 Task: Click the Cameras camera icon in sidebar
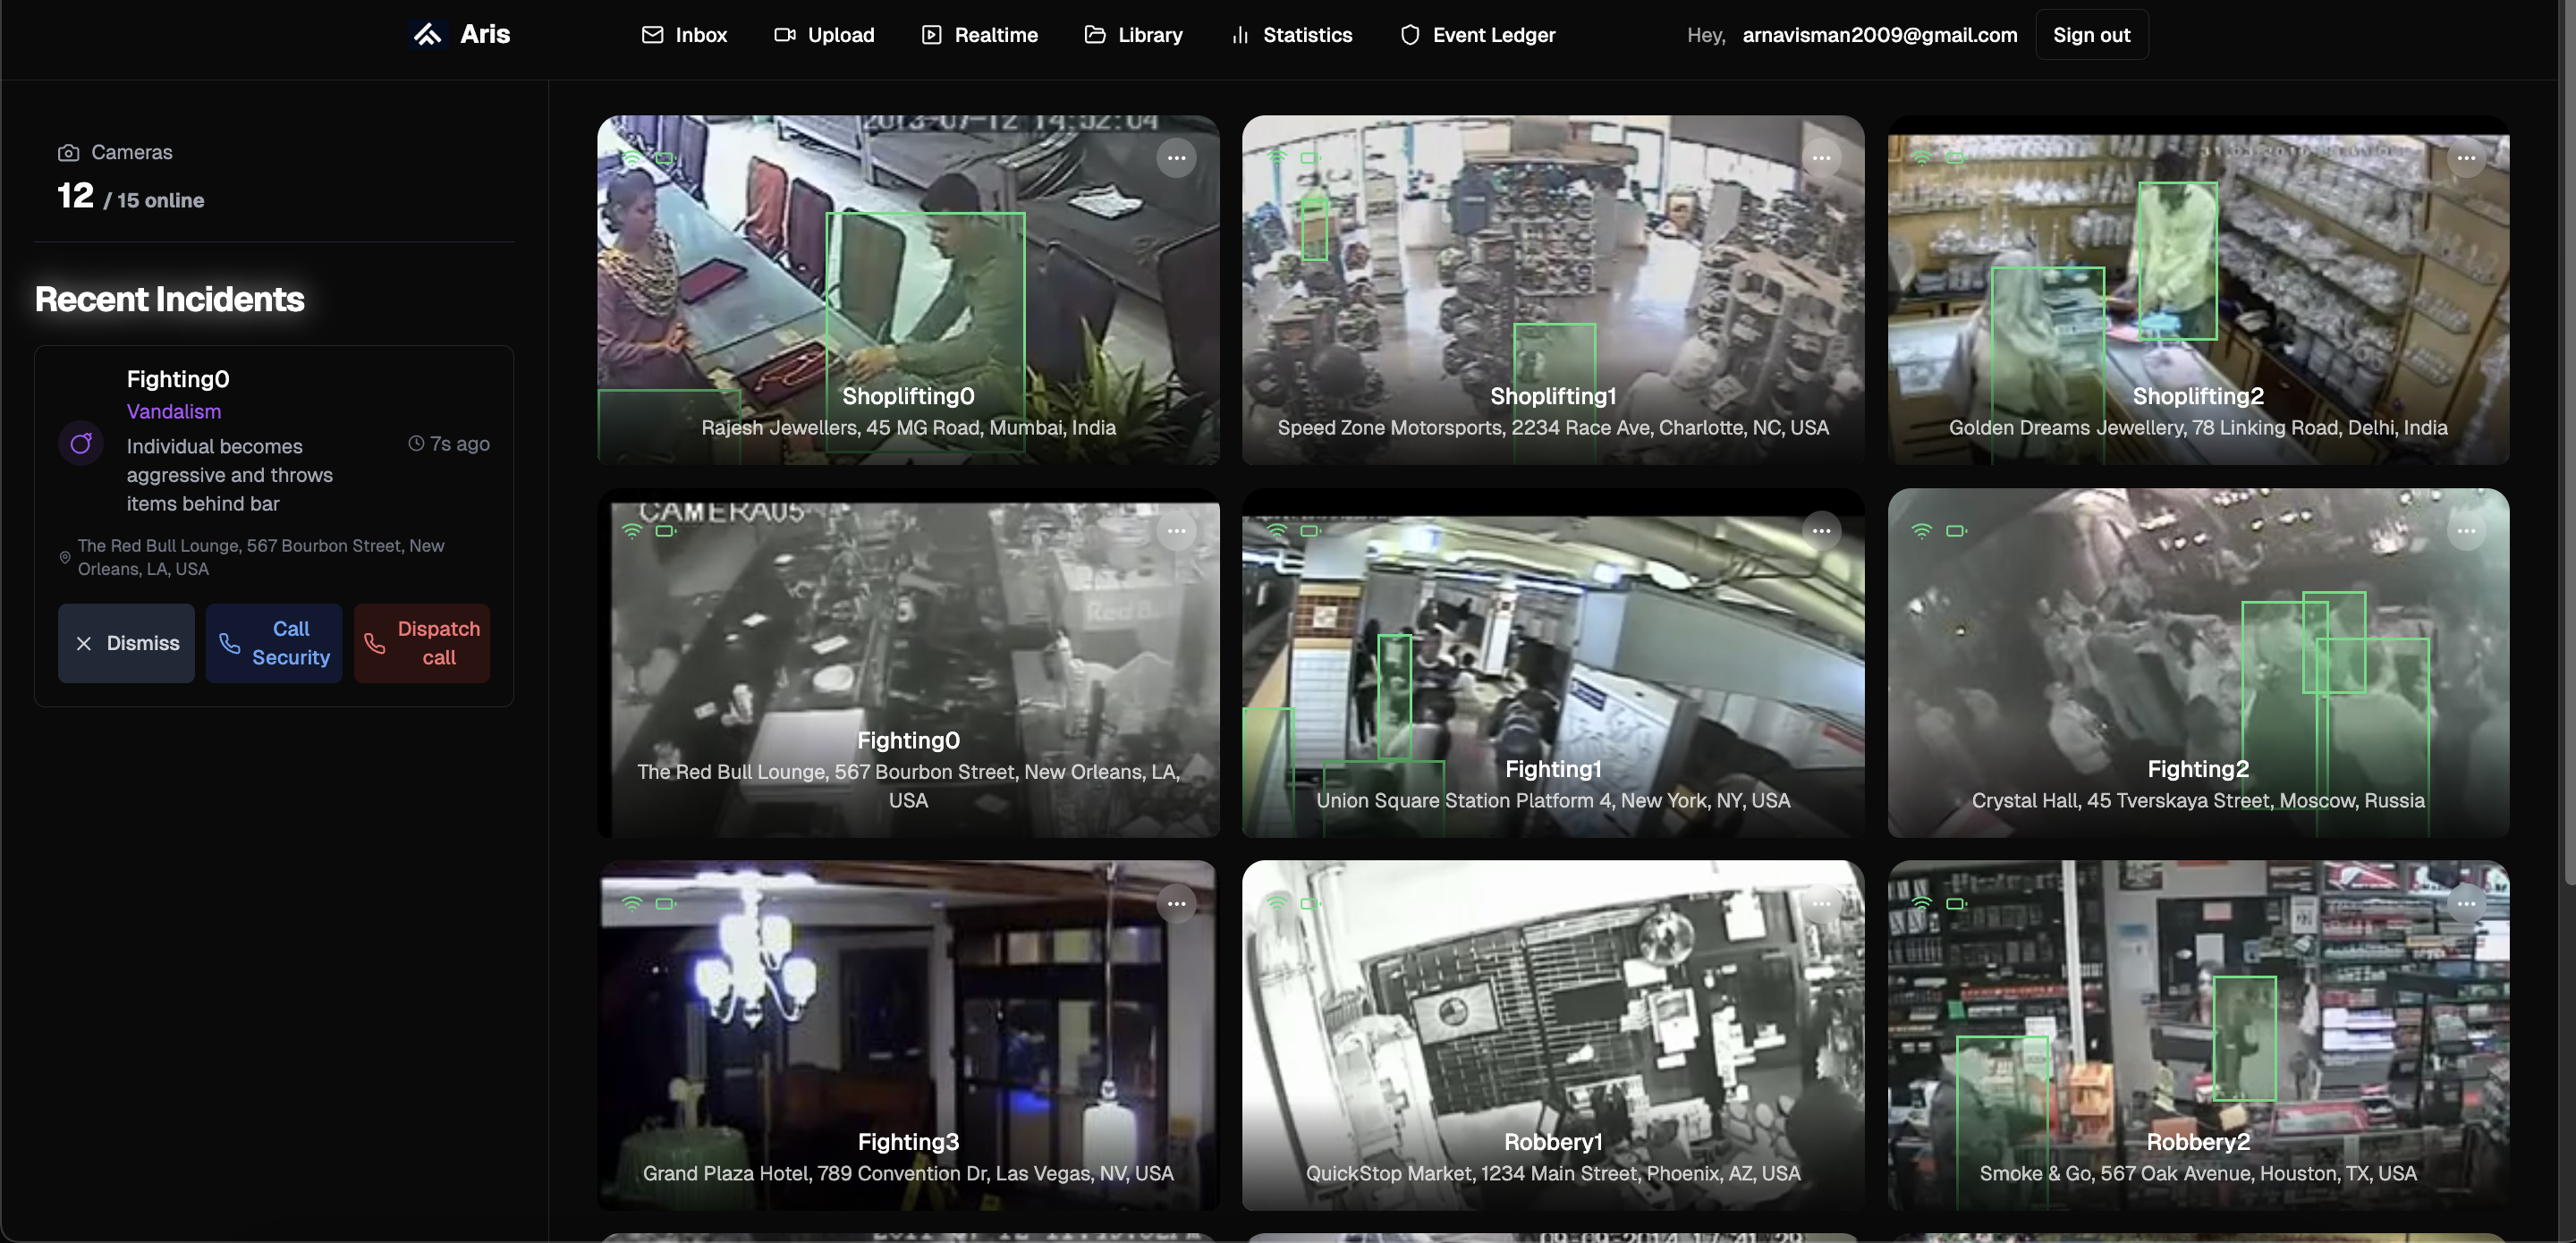click(x=68, y=153)
